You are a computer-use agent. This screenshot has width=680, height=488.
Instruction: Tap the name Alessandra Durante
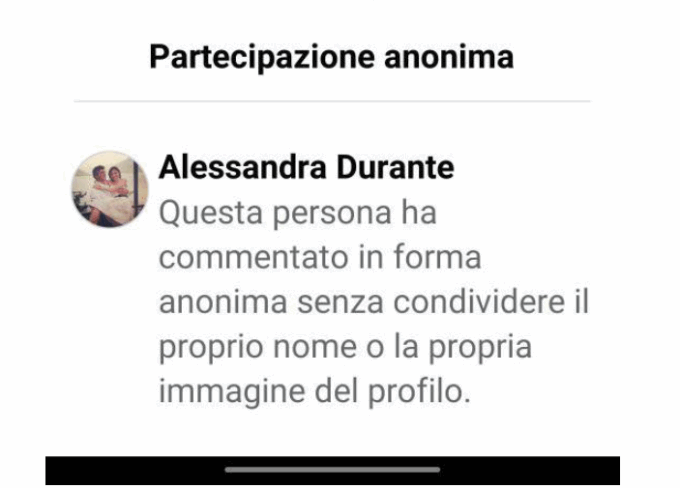(307, 167)
